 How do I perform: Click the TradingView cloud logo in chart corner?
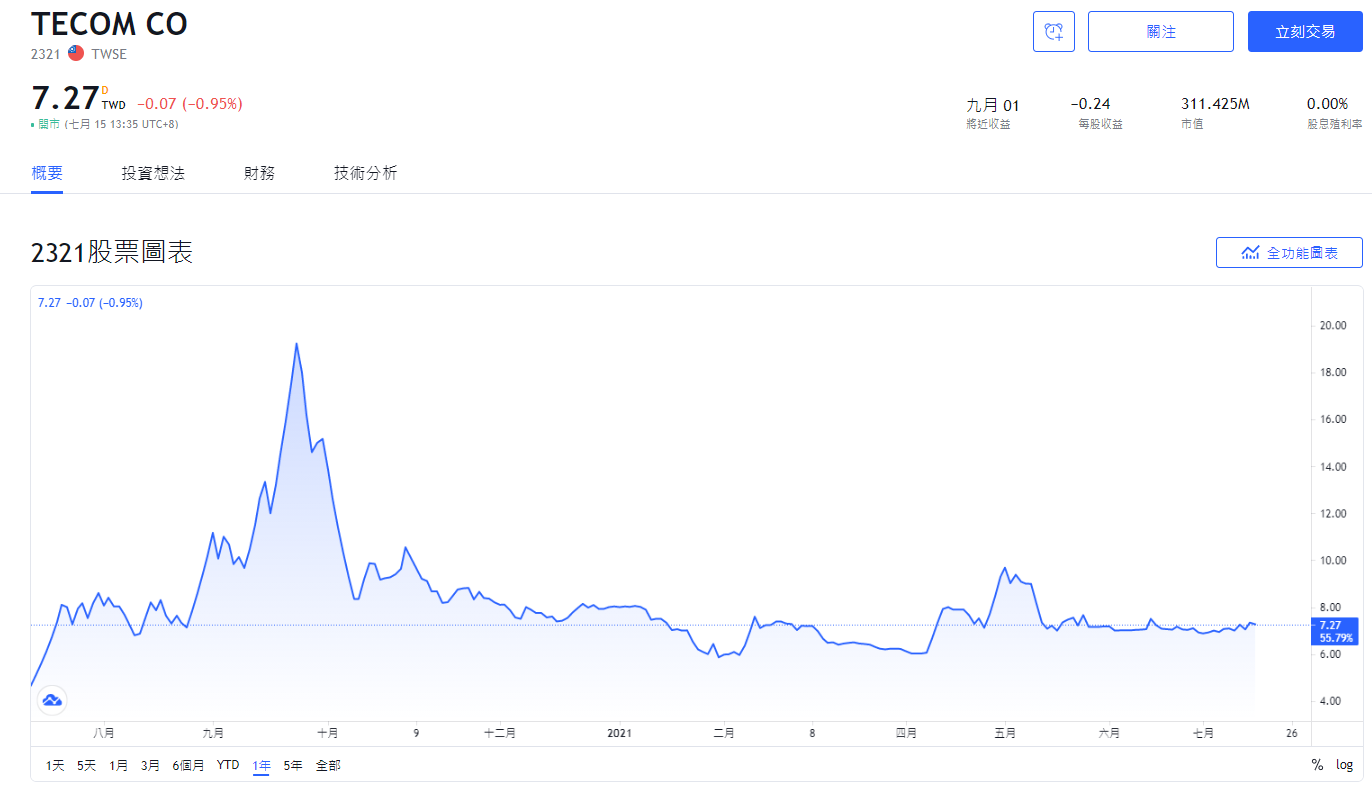tap(51, 700)
